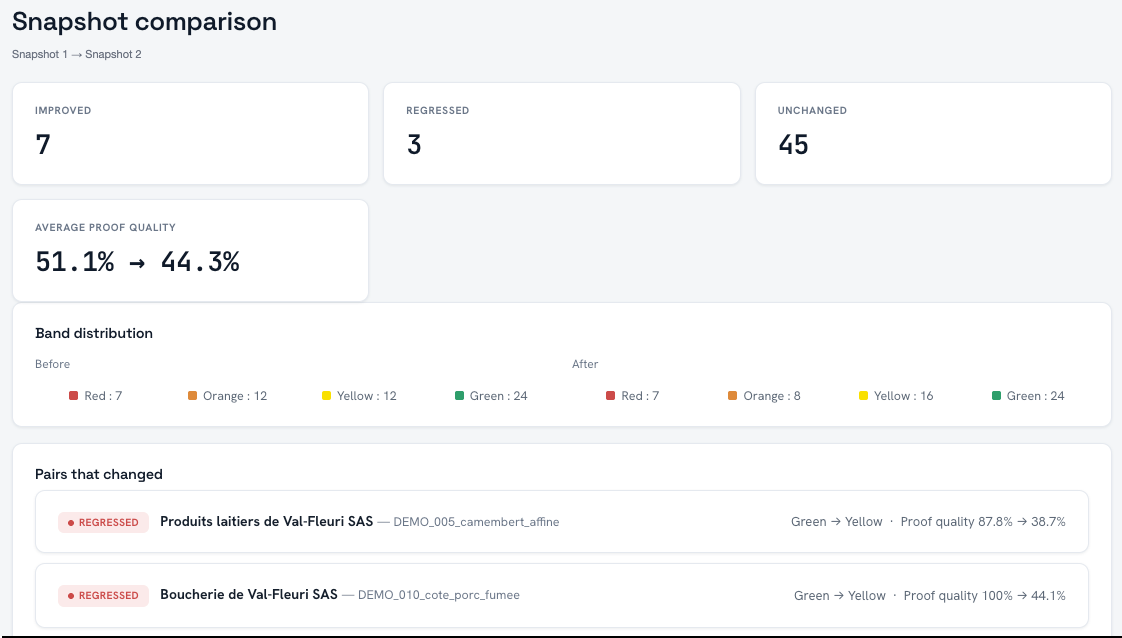Click the Regressed badge on the cote_porc row
Image resolution: width=1122 pixels, height=638 pixels.
pos(103,595)
